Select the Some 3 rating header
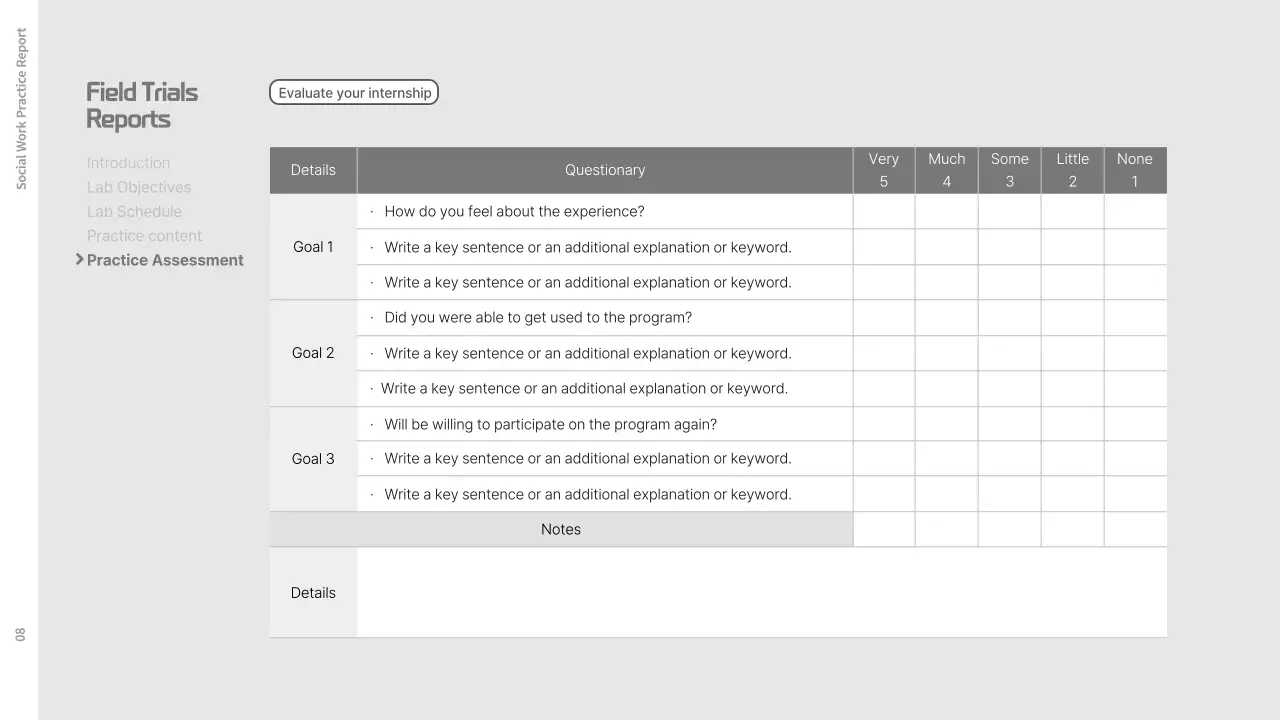The image size is (1280, 720). [x=1009, y=169]
